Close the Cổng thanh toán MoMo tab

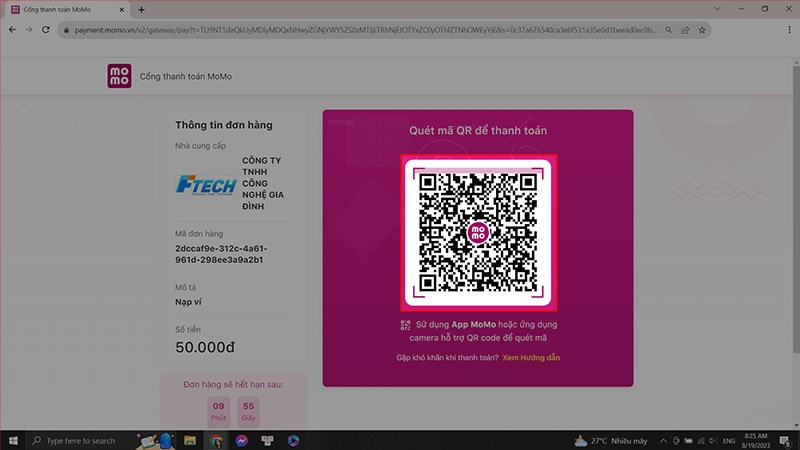tap(121, 10)
